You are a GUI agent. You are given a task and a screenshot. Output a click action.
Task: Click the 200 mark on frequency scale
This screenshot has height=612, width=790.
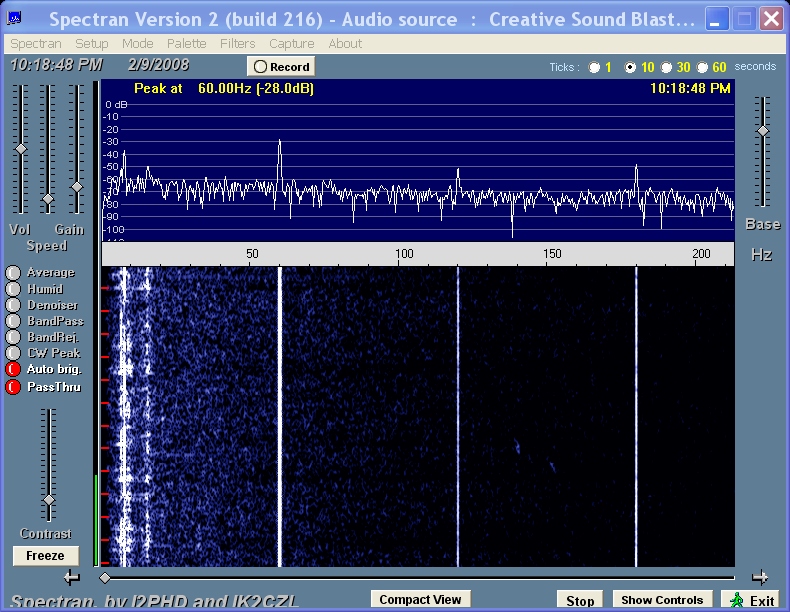[x=701, y=253]
